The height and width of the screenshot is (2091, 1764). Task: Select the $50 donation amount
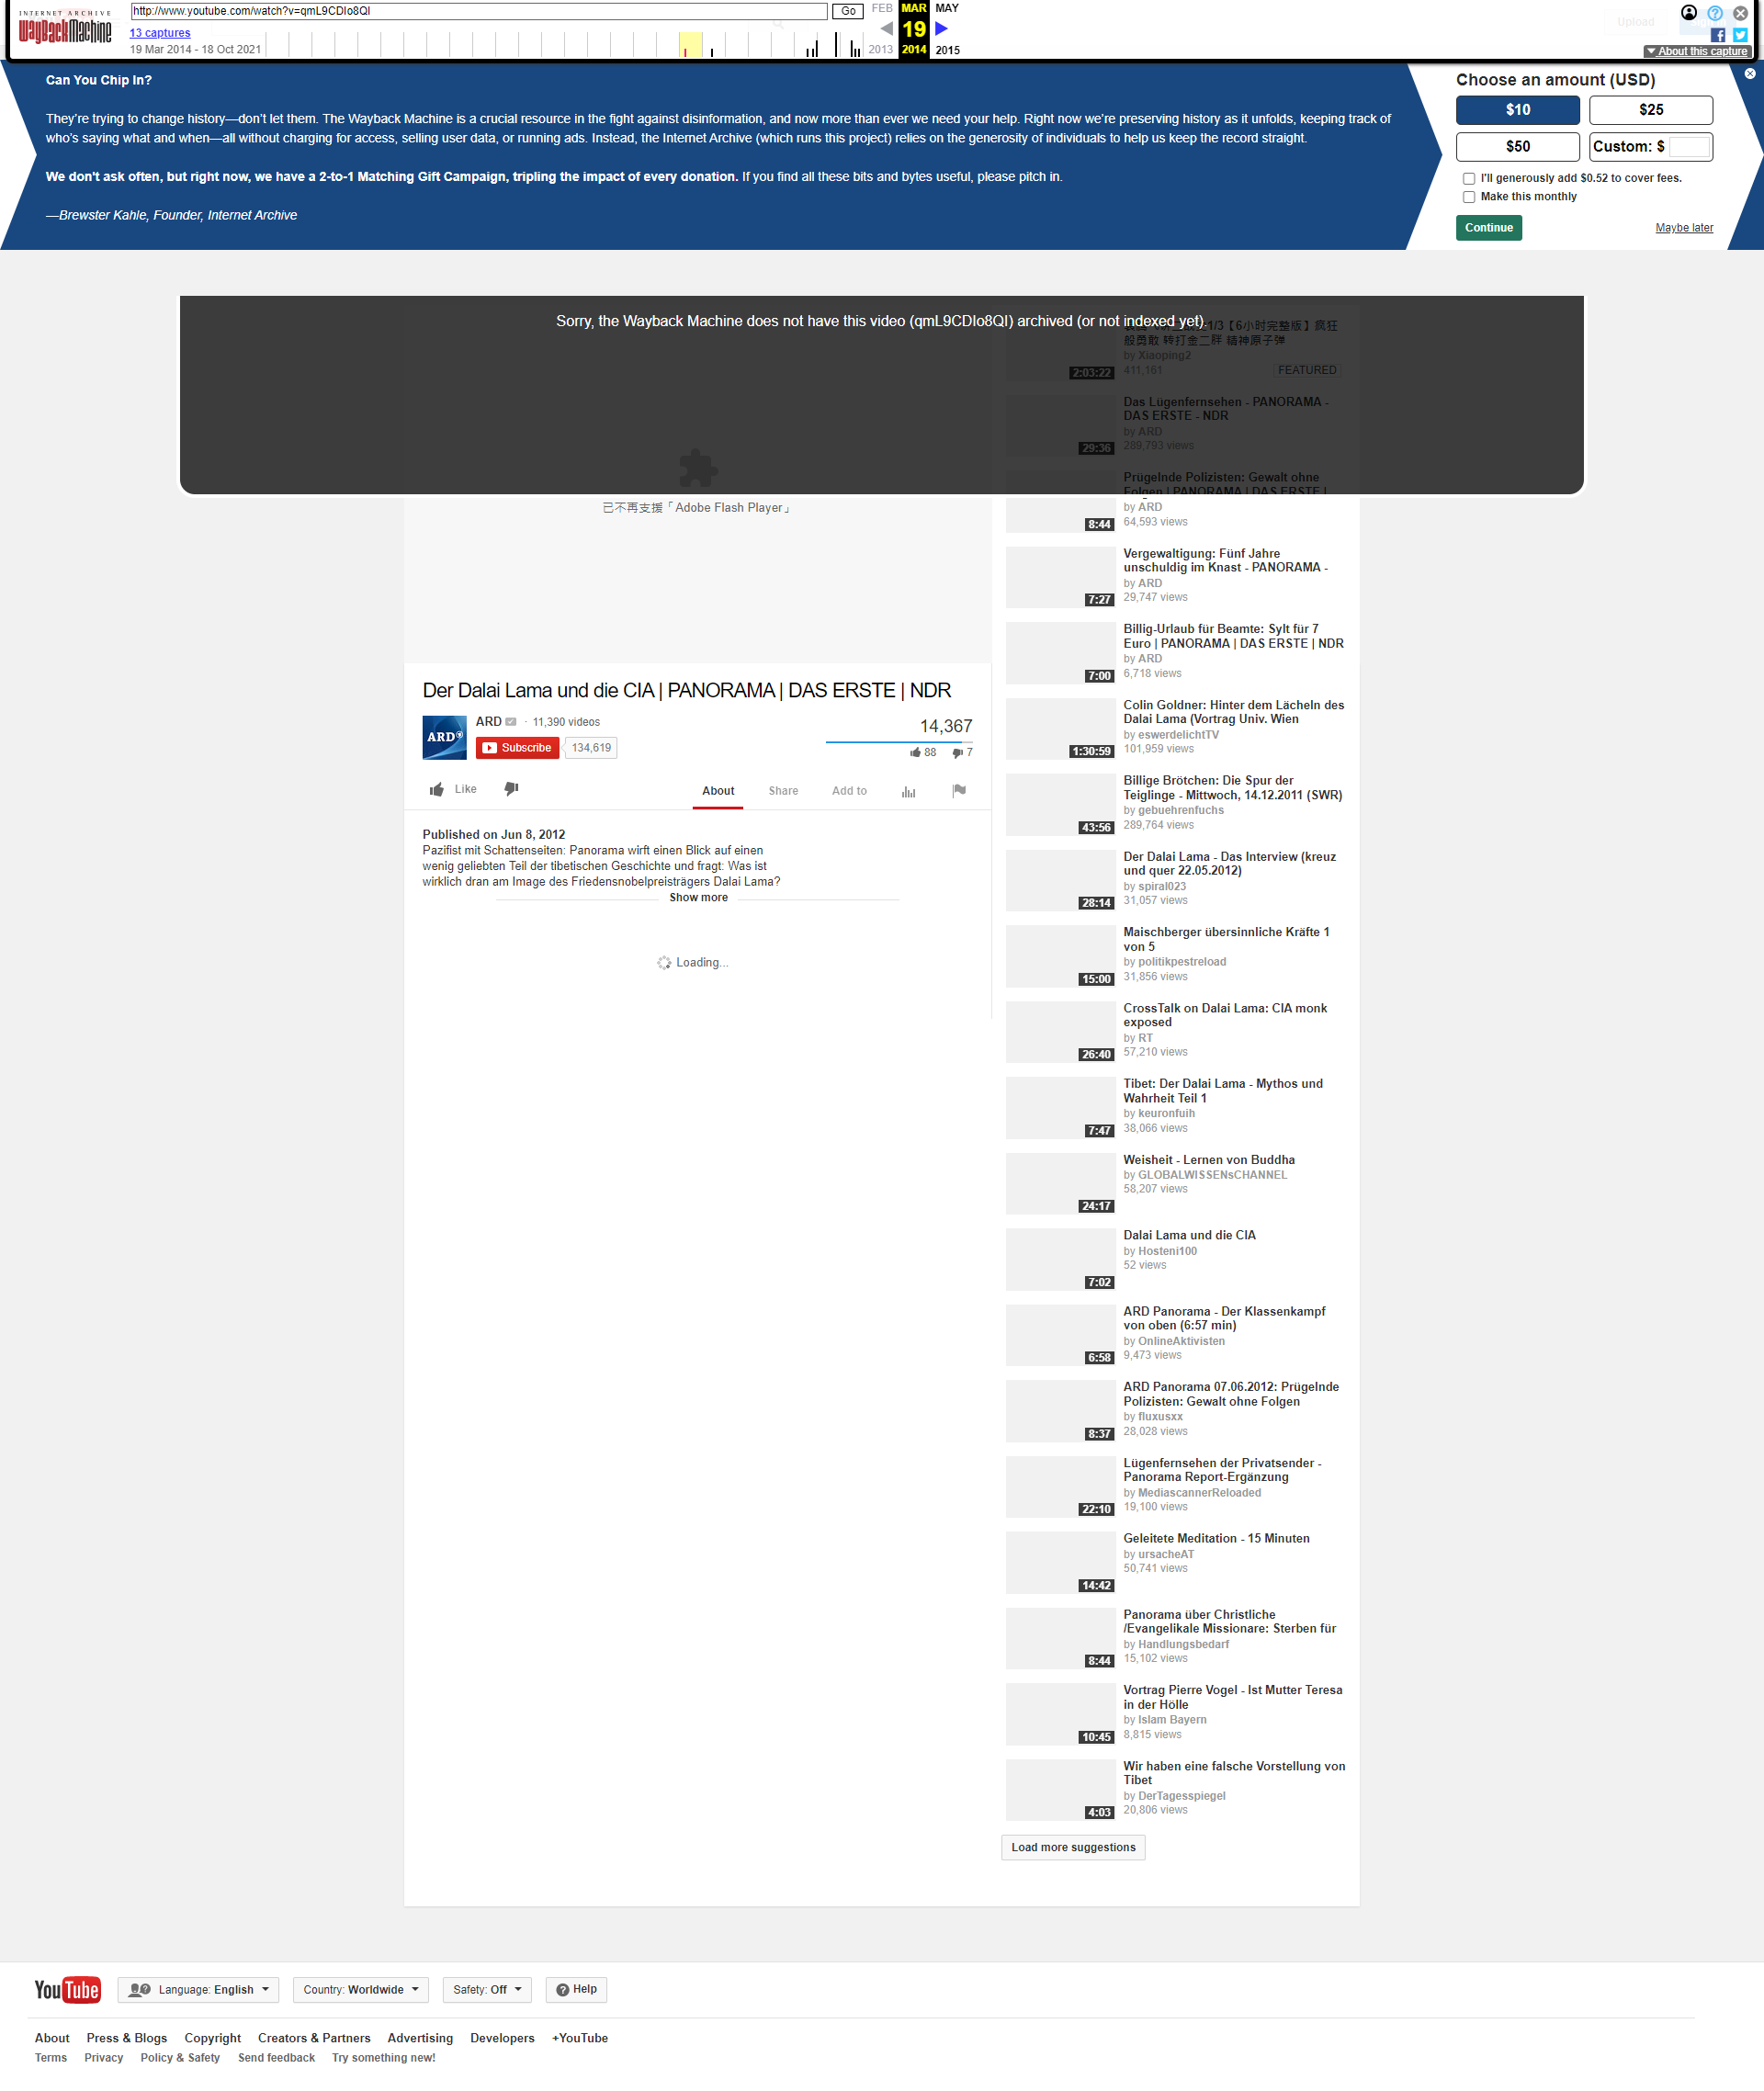[1517, 146]
